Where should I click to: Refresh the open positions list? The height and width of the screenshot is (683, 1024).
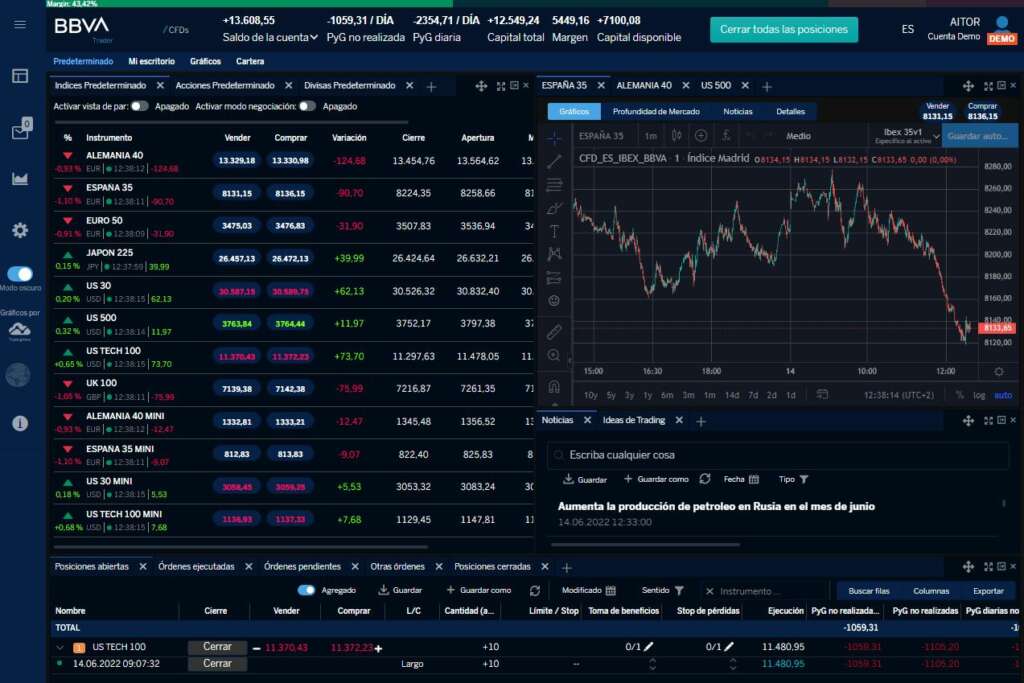coord(535,590)
